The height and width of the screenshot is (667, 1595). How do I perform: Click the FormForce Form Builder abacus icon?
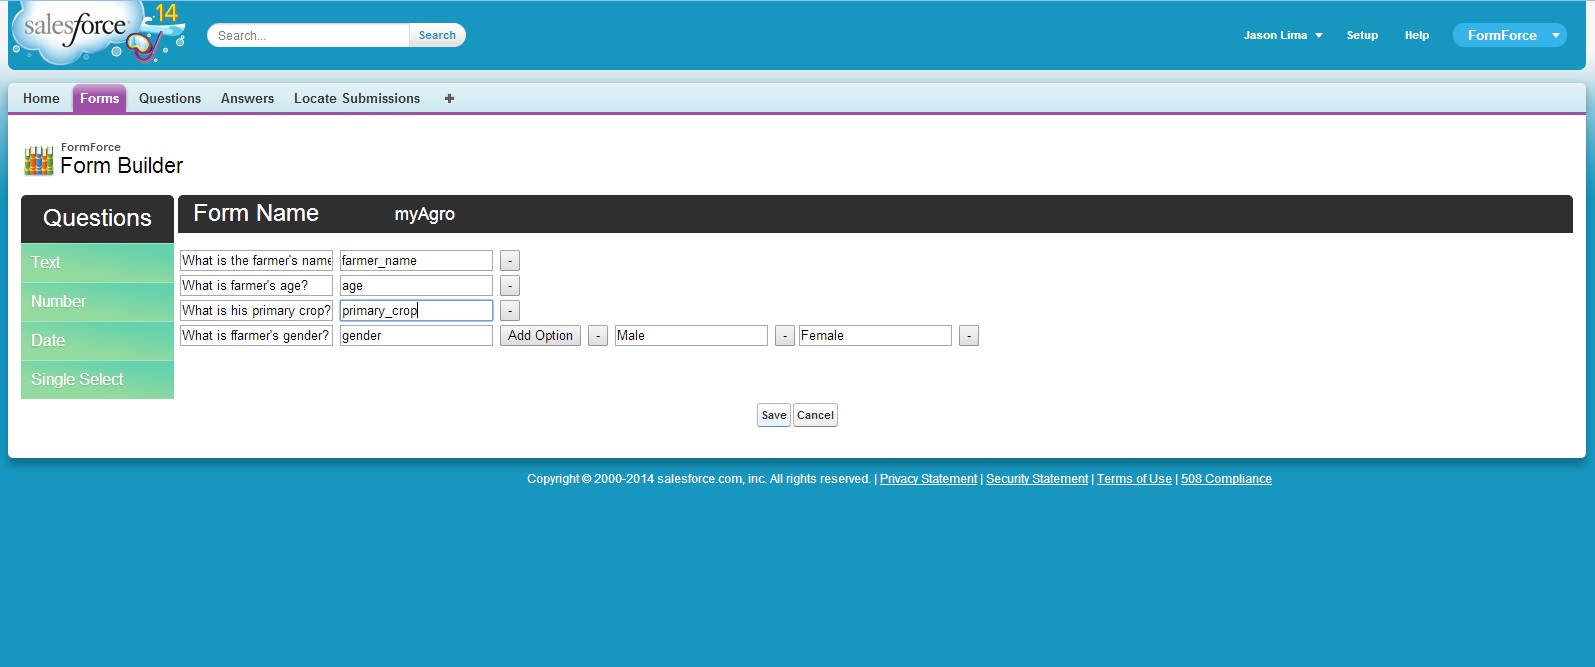(39, 160)
